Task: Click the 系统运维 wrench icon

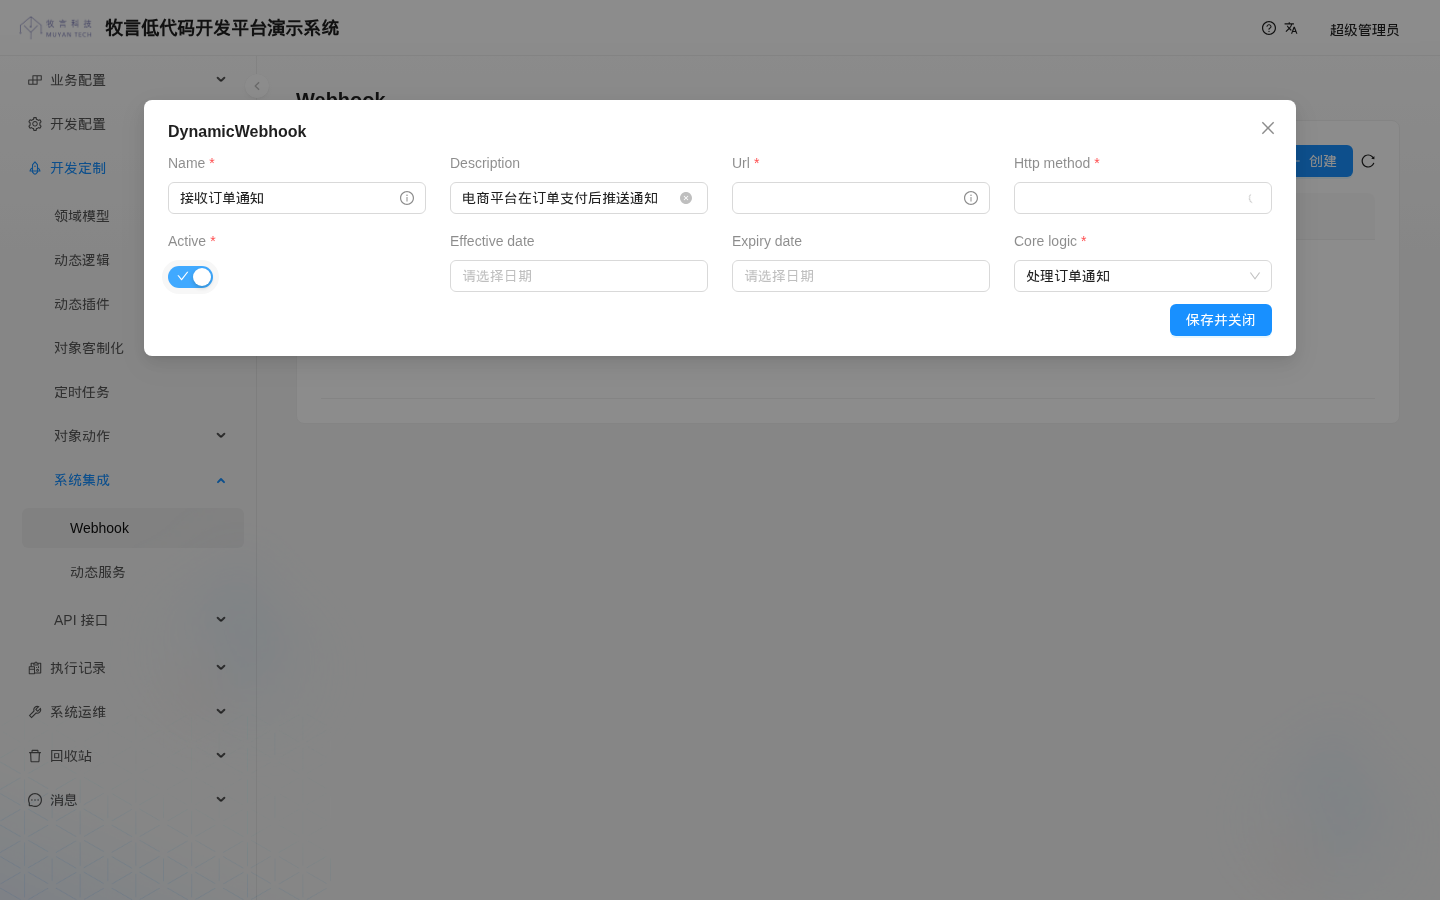Action: 35,712
